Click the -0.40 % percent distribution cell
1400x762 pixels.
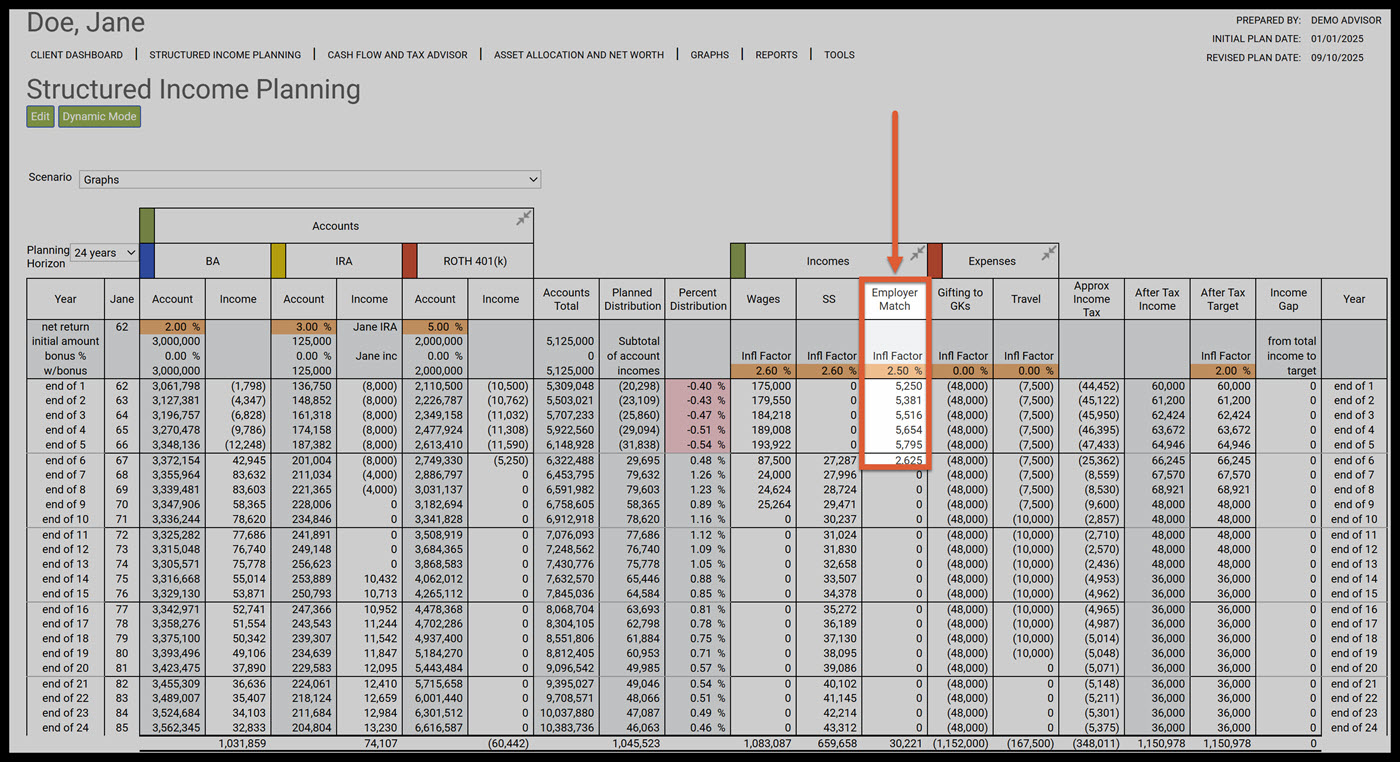click(698, 386)
